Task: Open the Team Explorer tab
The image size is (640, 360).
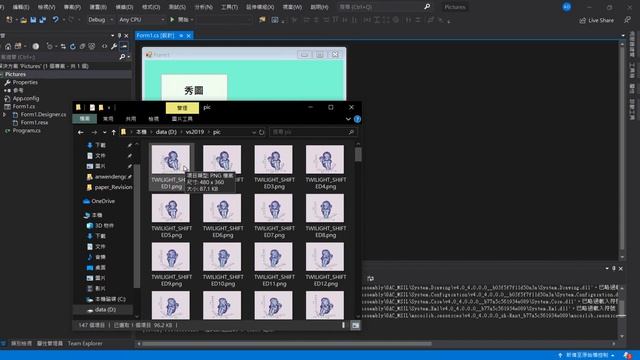Action: (x=85, y=343)
